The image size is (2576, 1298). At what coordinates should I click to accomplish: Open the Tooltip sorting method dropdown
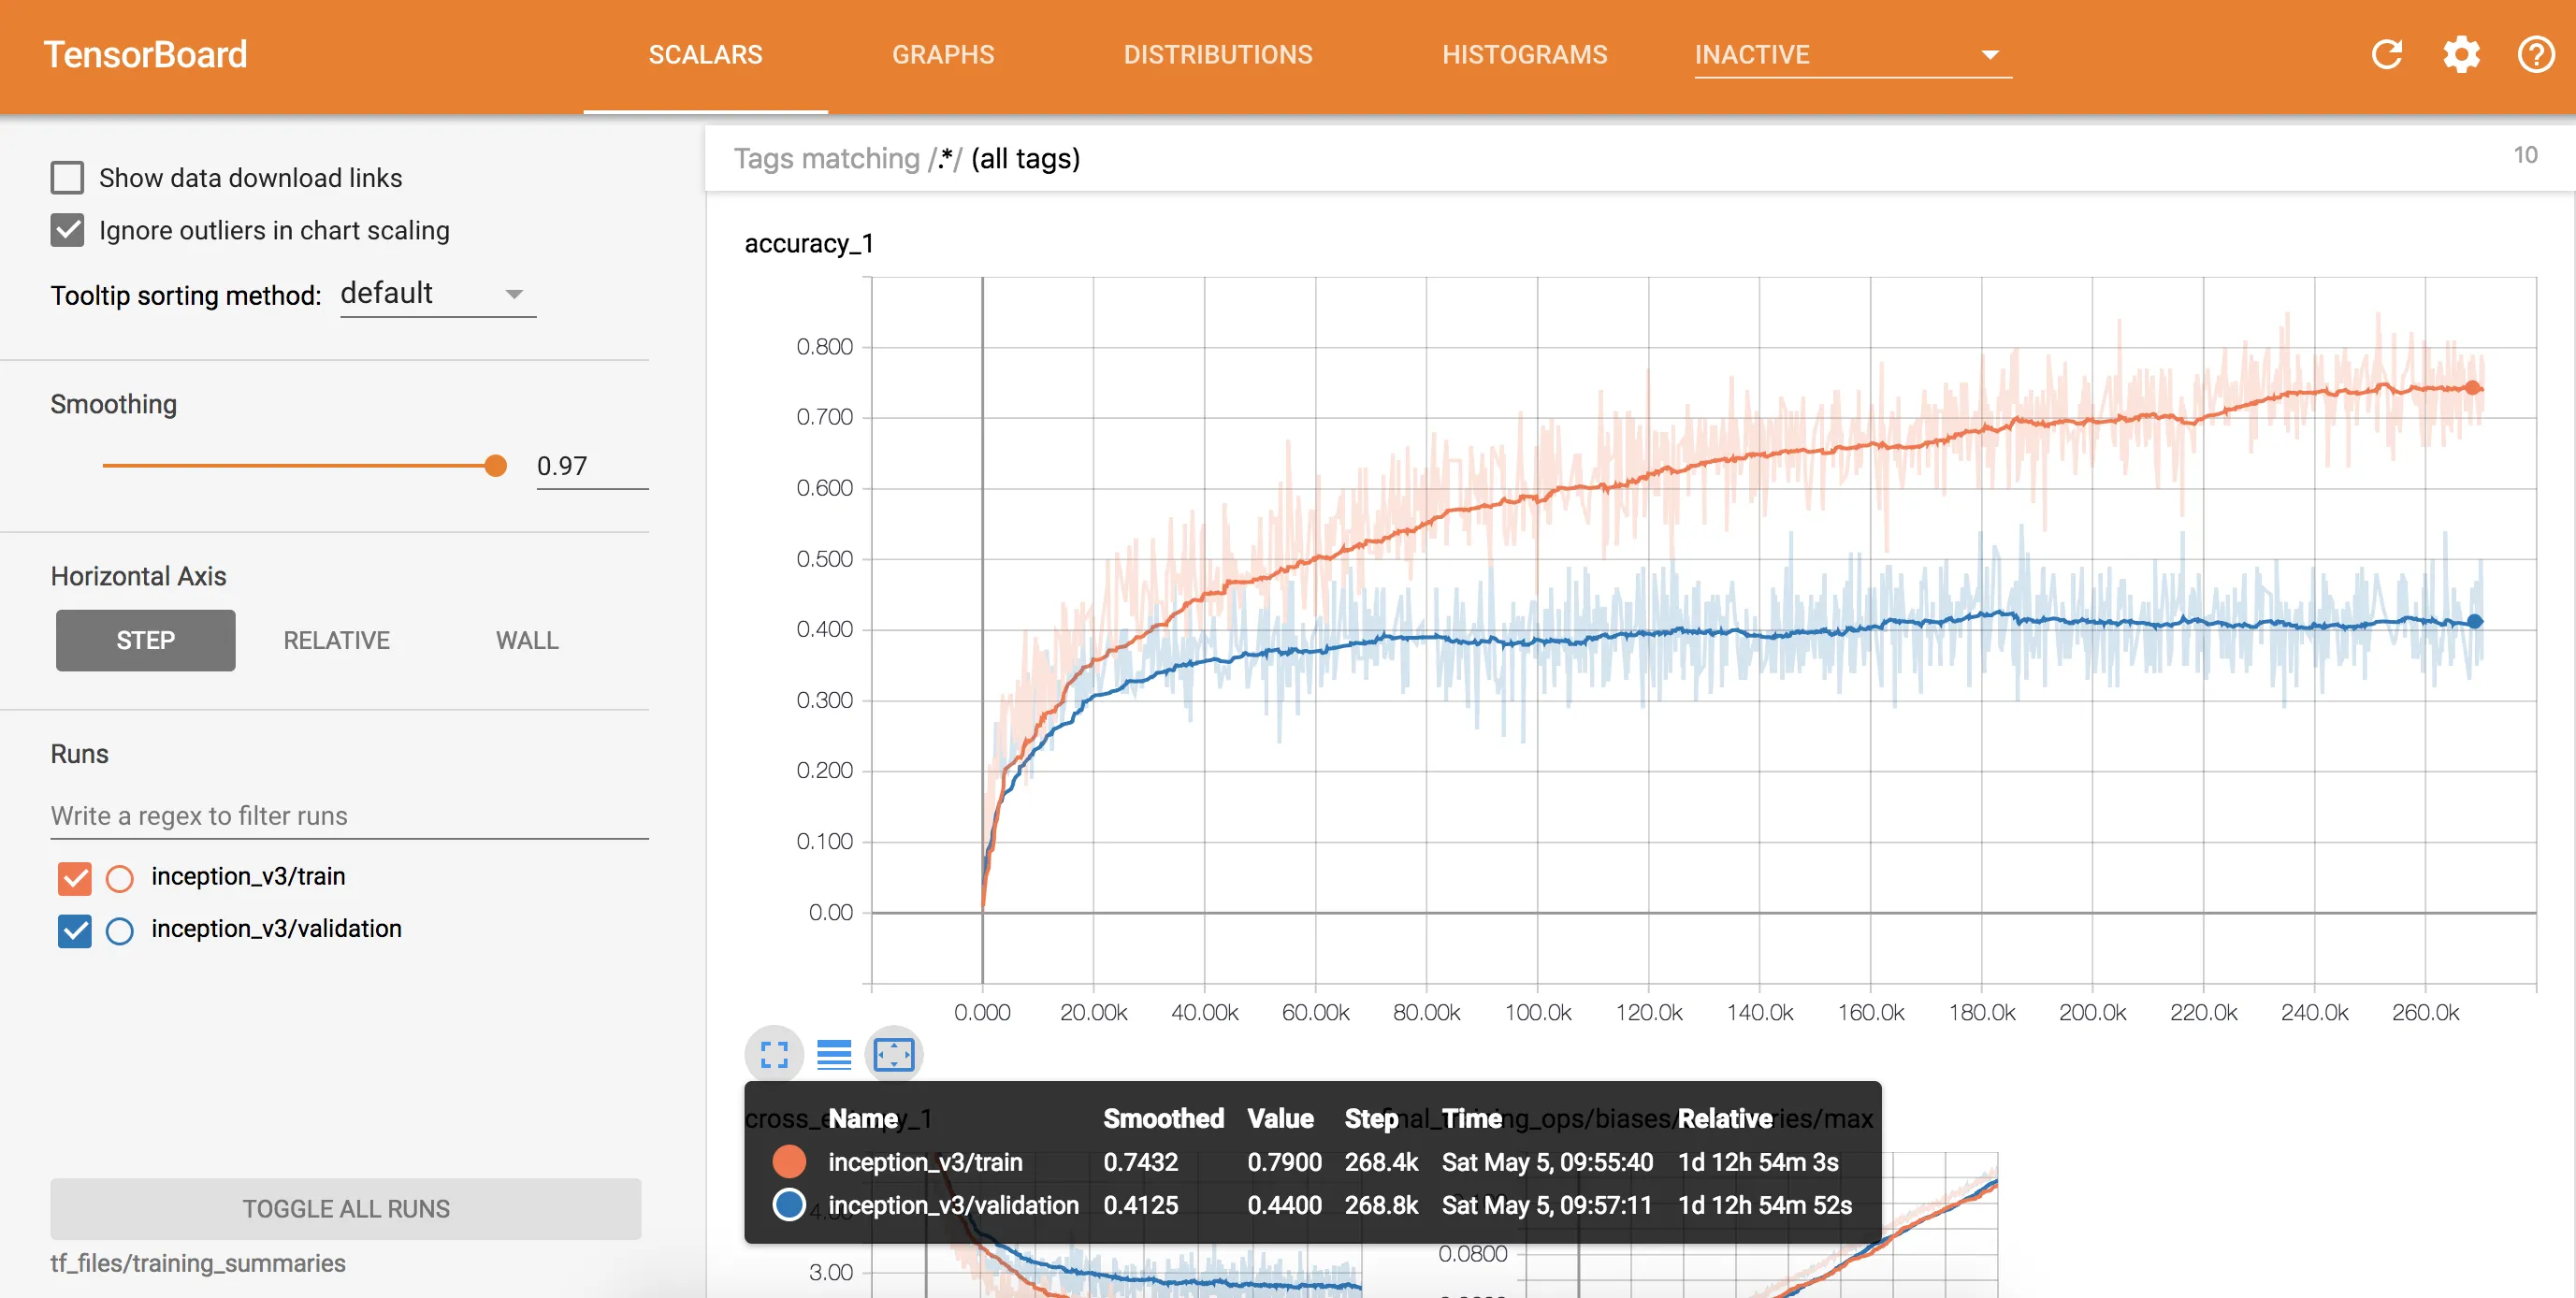(437, 294)
